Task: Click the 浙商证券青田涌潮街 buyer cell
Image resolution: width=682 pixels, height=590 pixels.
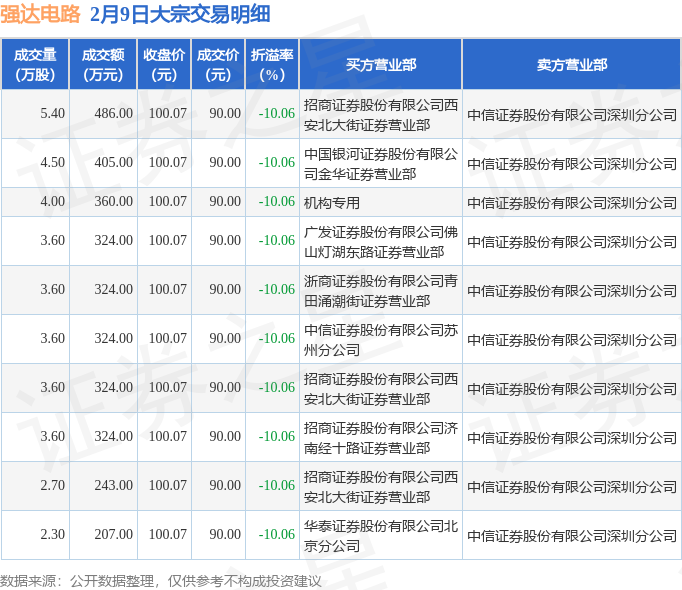Action: click(381, 290)
